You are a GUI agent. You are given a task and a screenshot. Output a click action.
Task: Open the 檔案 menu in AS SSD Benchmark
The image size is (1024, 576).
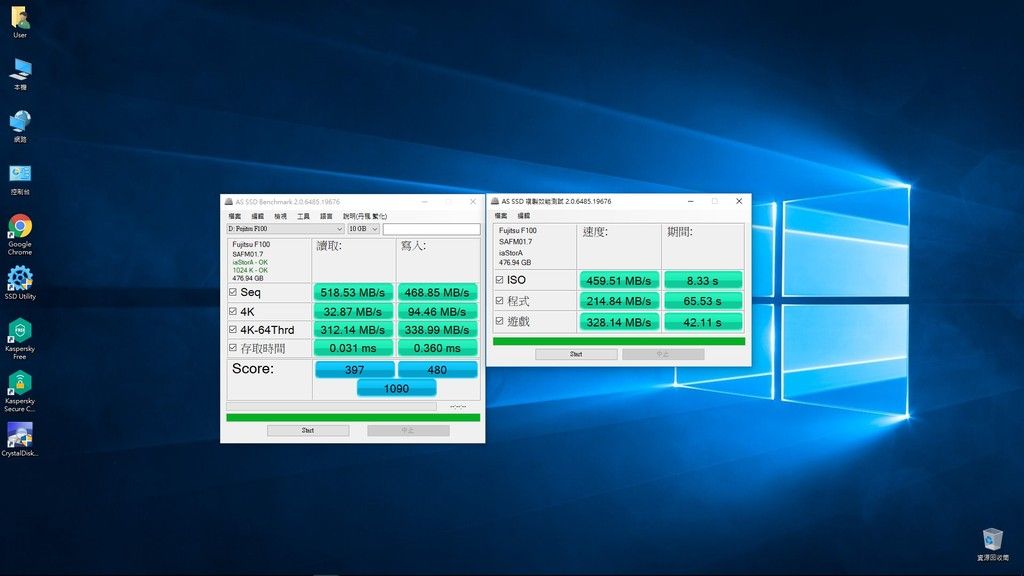pos(235,216)
